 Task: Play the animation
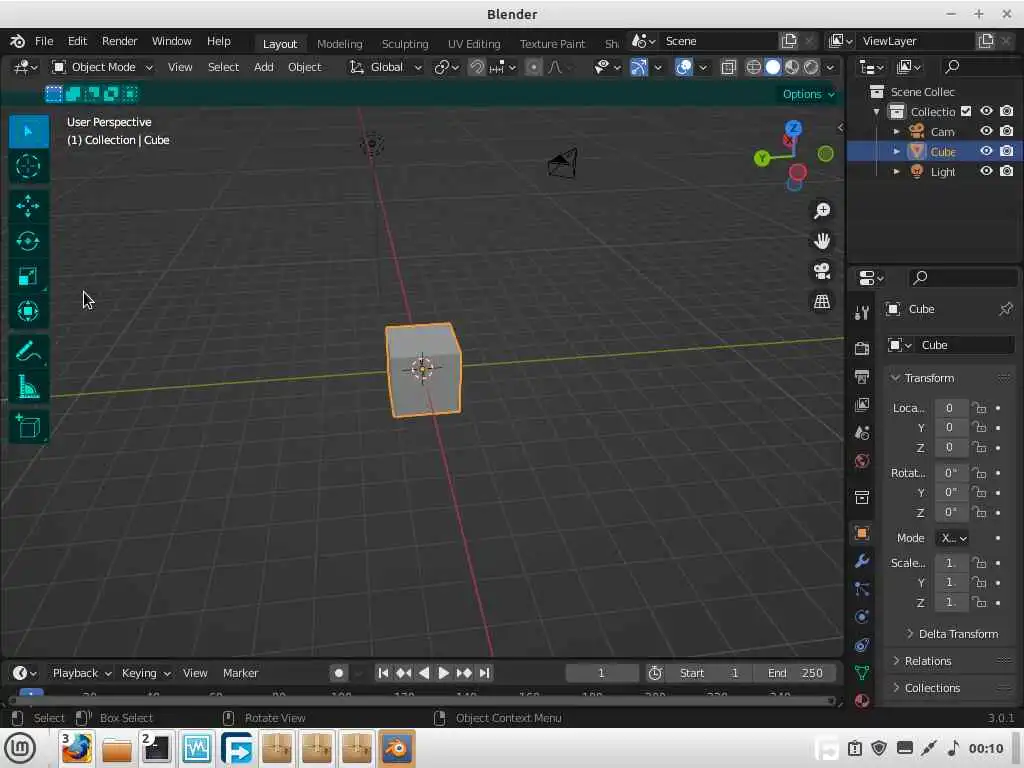tap(443, 673)
